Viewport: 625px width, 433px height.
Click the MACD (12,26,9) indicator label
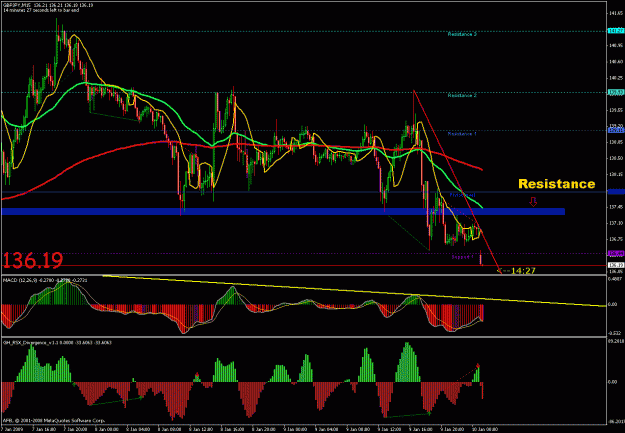(x=45, y=280)
